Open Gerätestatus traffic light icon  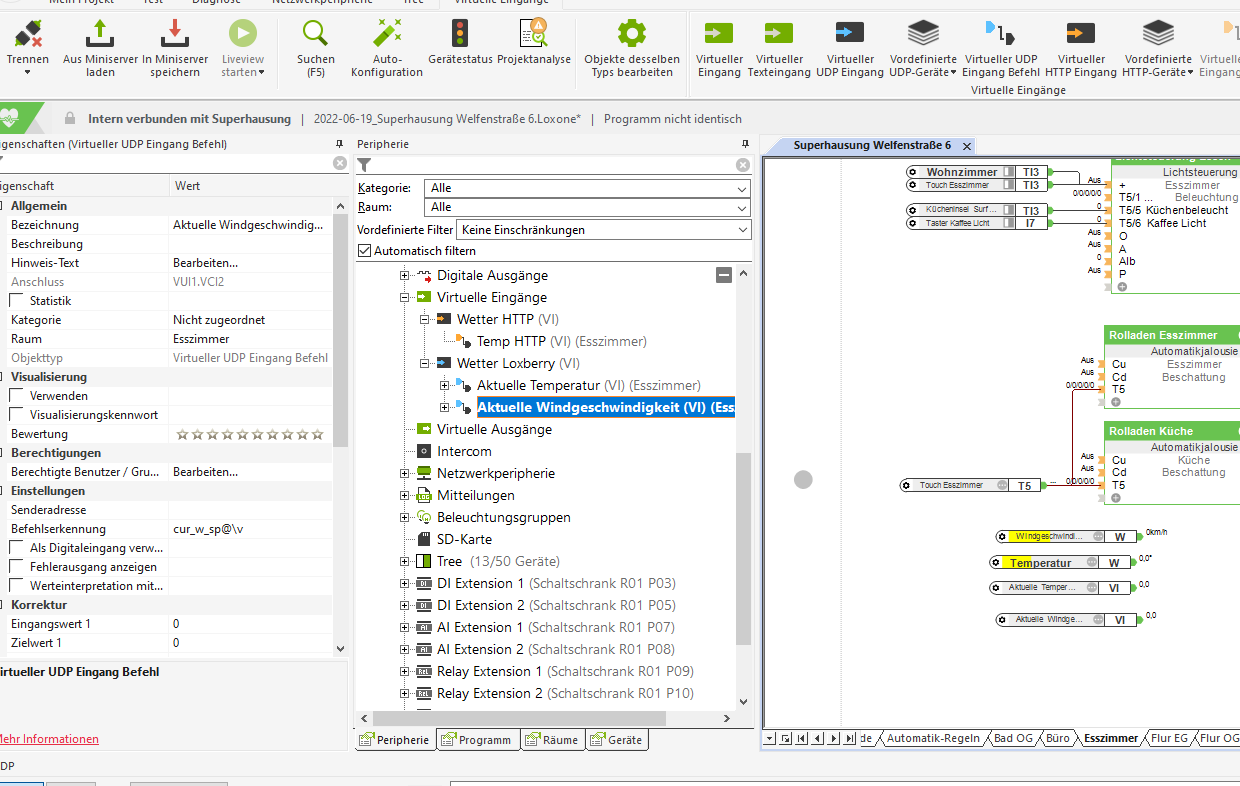tap(460, 35)
